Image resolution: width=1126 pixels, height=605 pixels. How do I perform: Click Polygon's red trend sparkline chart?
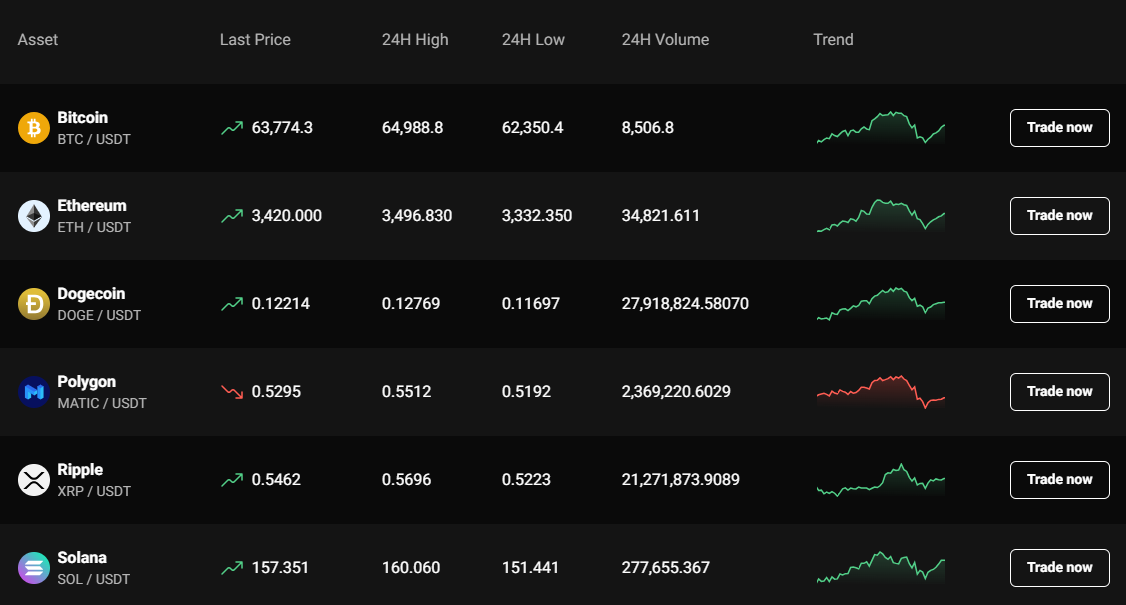click(x=880, y=392)
